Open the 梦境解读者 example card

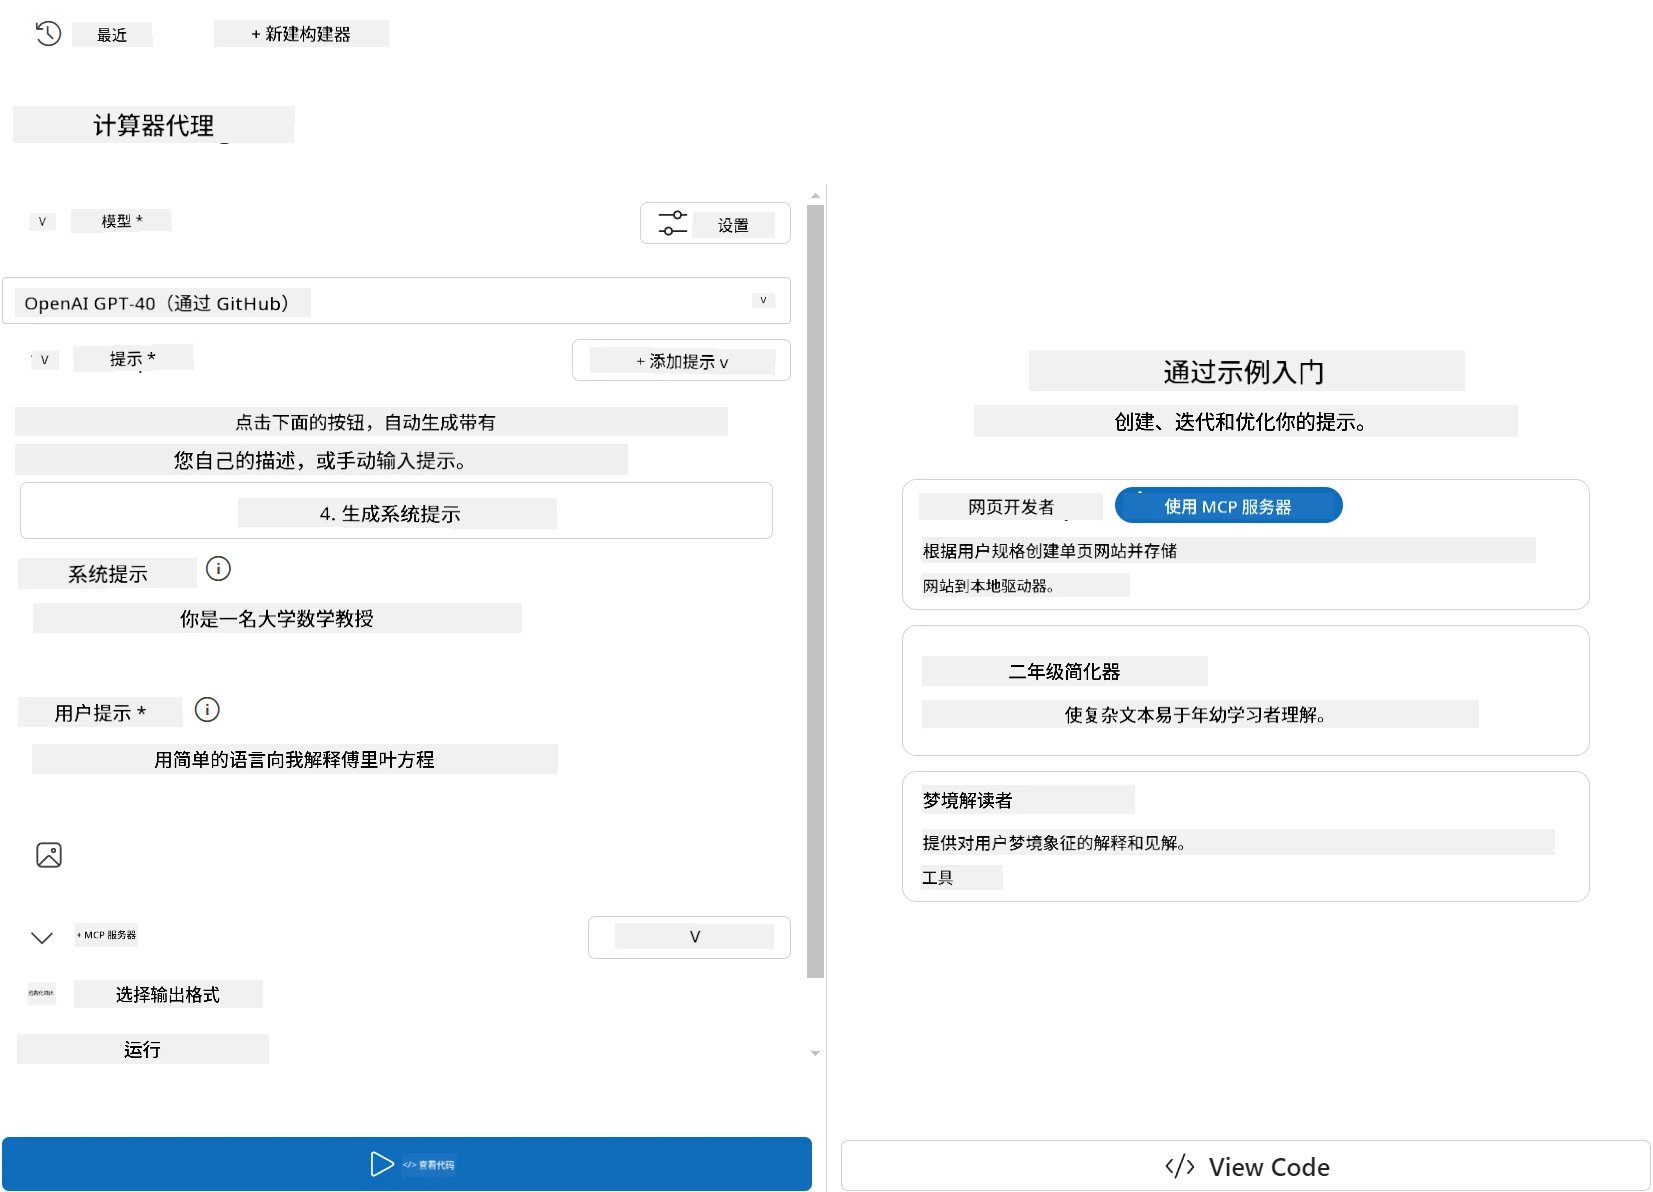pos(1245,836)
